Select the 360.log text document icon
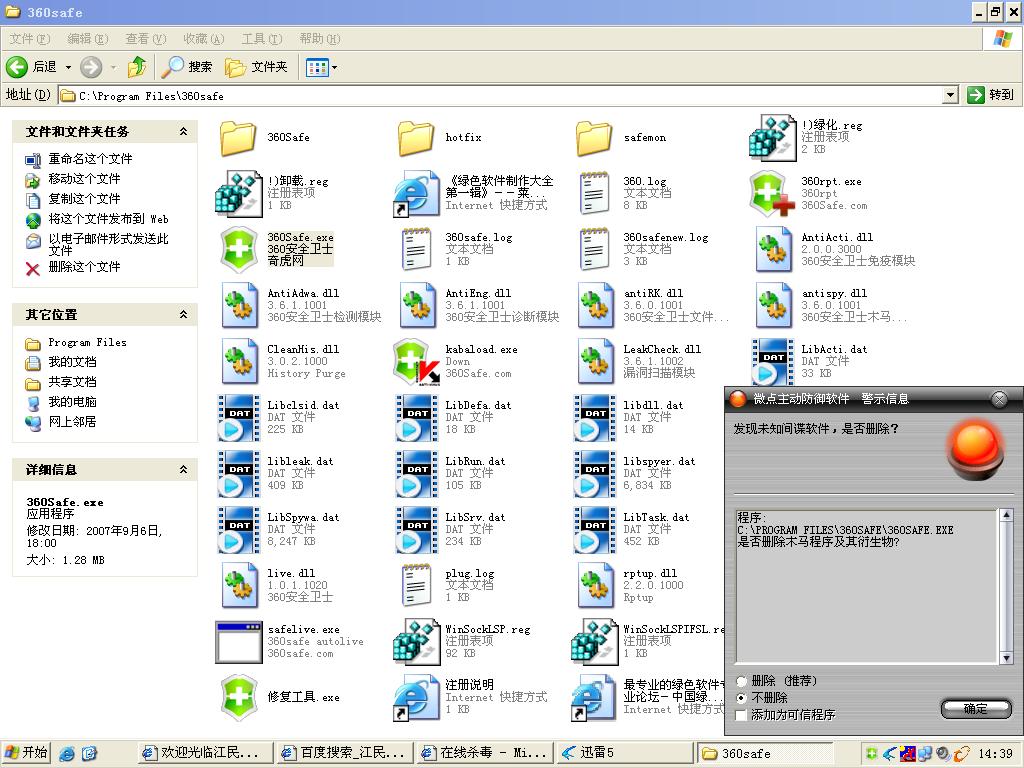1024x768 pixels. (x=594, y=194)
